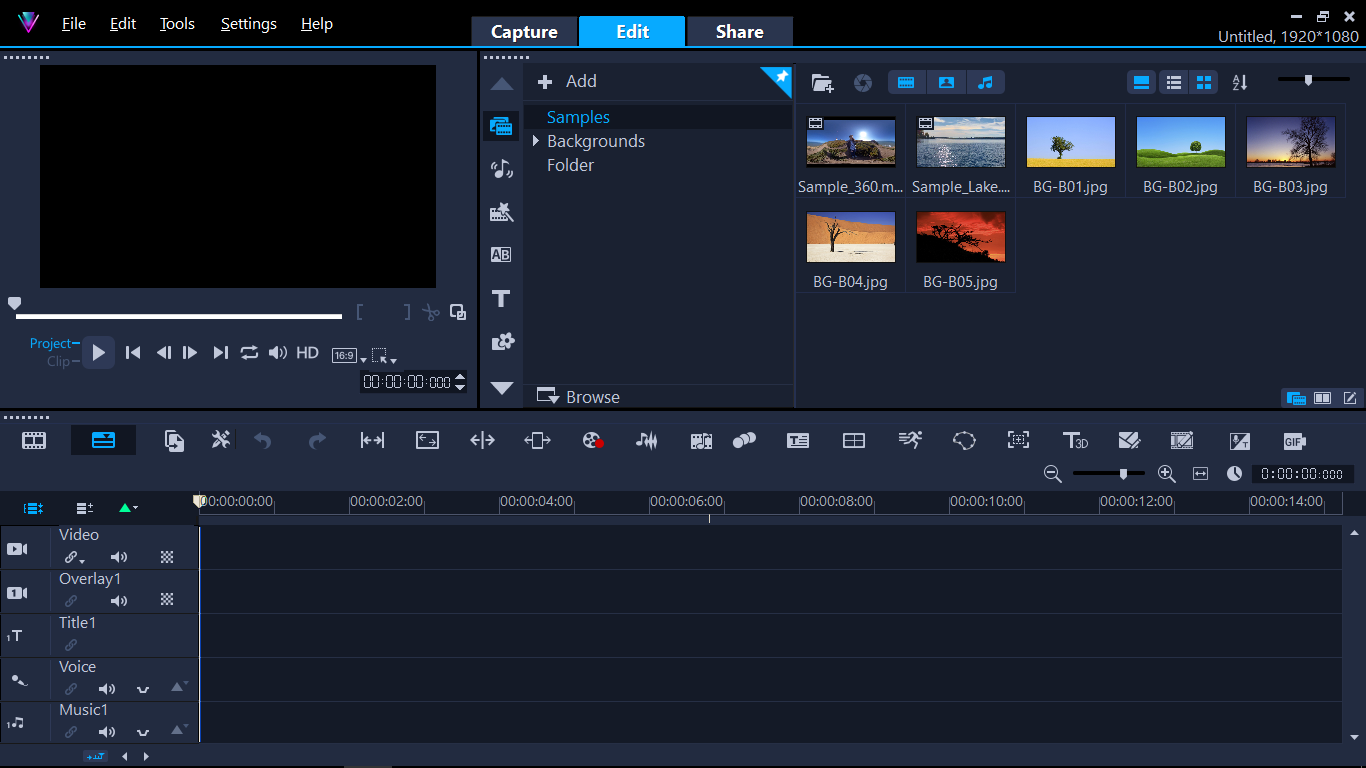Select the BG-B05.jpg thumbnail
The image size is (1366, 768).
[960, 238]
